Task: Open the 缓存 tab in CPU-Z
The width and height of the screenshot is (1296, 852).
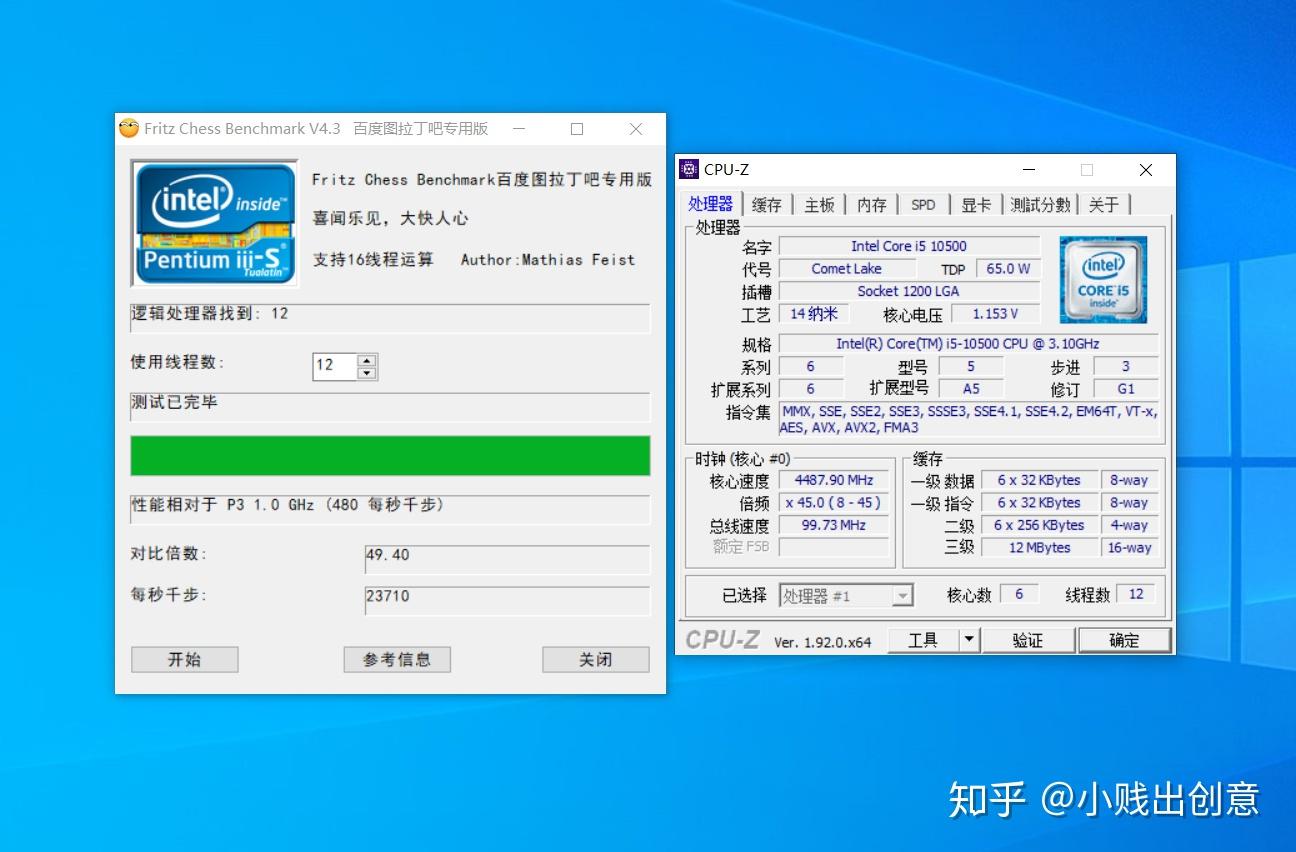Action: click(767, 205)
